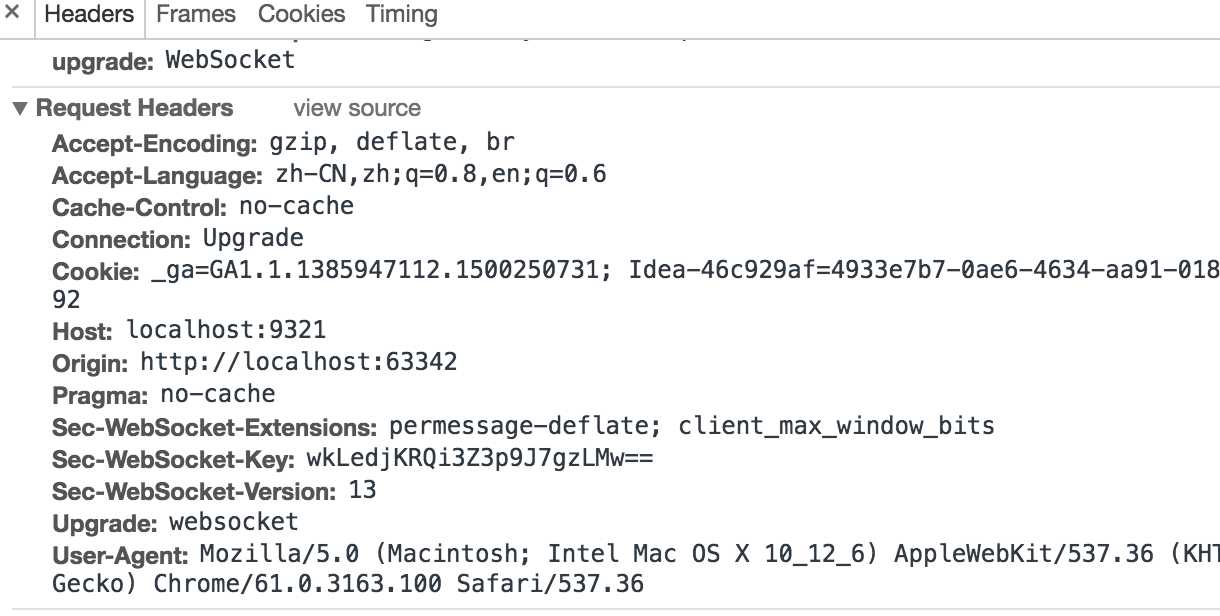Close the request details panel
Viewport: 1220px width, 616px height.
(x=13, y=13)
